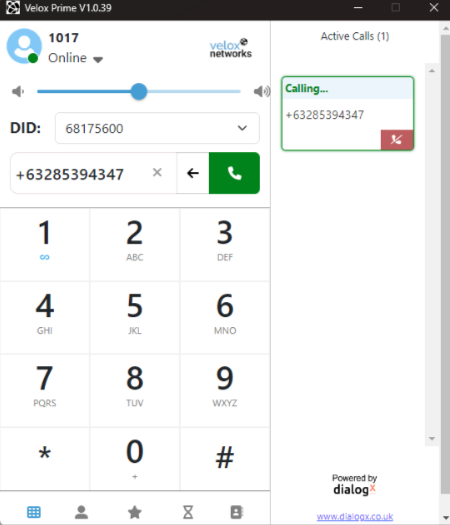Tap the # key on the keypad

pyautogui.click(x=225, y=458)
